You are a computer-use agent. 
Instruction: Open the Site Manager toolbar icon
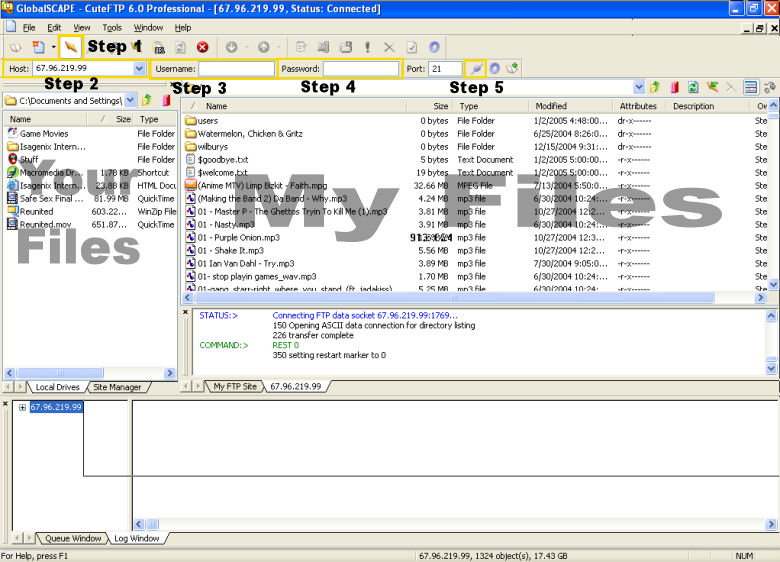click(16, 47)
